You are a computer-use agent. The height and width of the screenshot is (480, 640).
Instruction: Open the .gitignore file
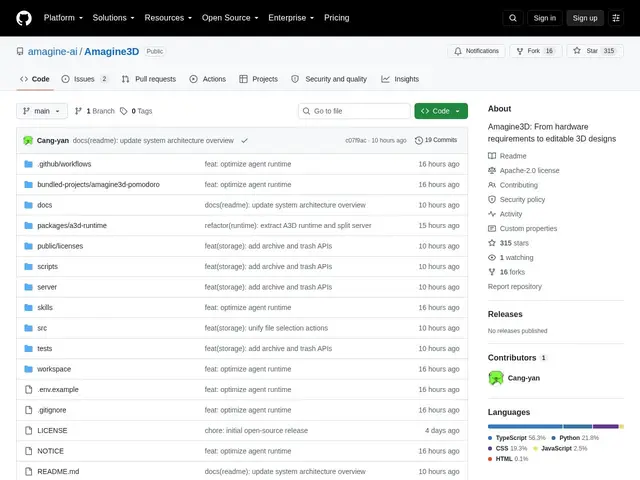pos(51,410)
